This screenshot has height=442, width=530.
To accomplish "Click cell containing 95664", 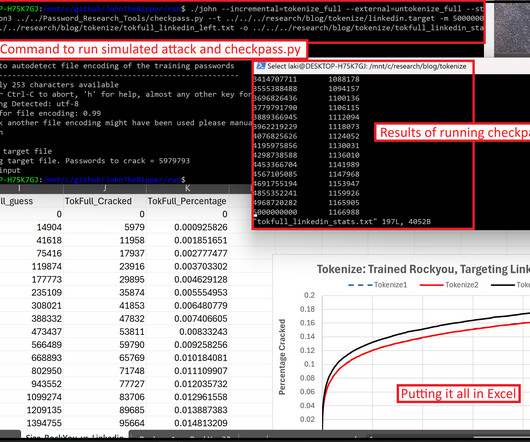I will pos(105,423).
